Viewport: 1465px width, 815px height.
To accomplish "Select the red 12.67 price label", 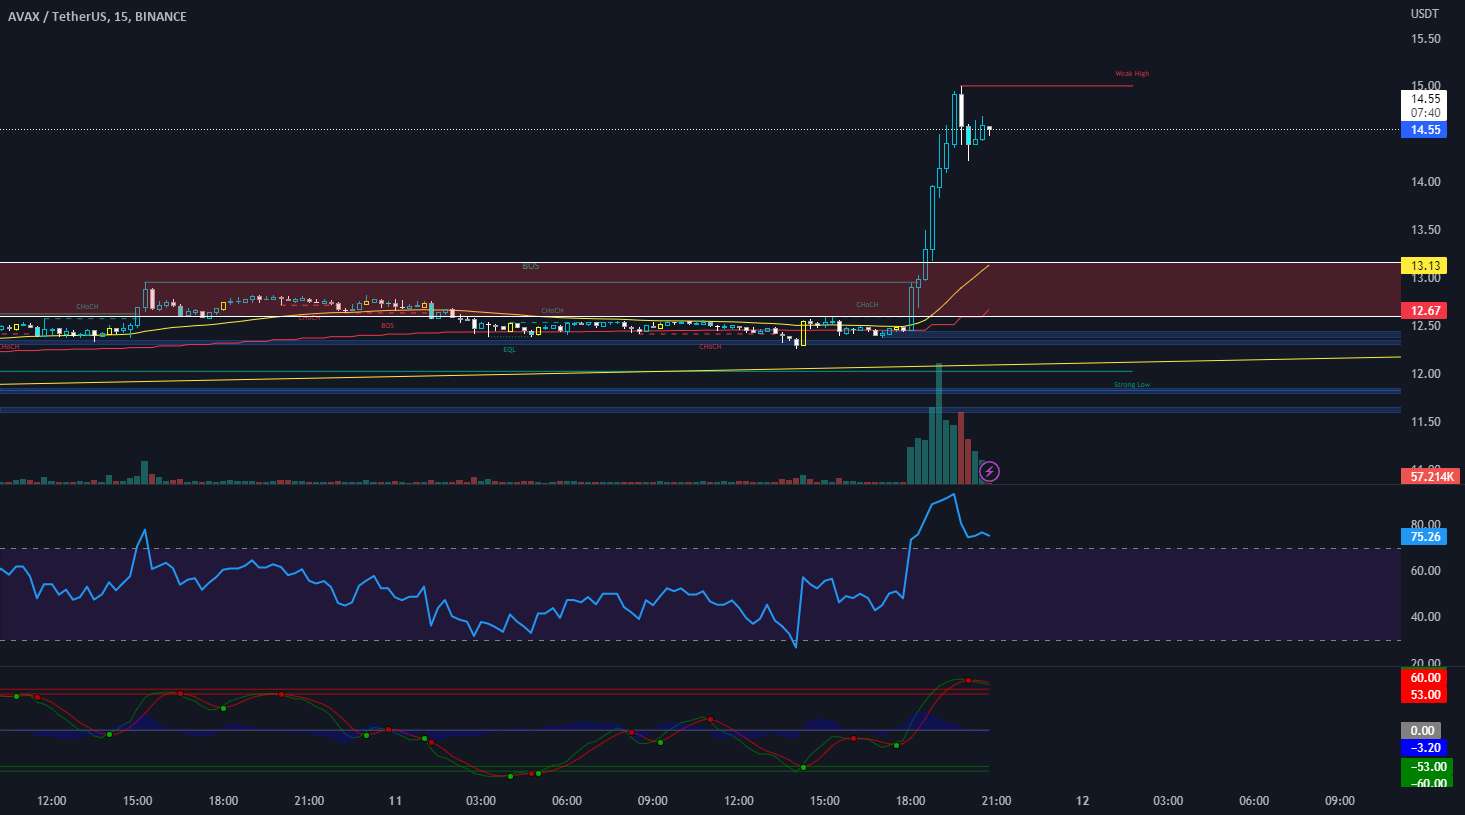I will click(x=1425, y=311).
